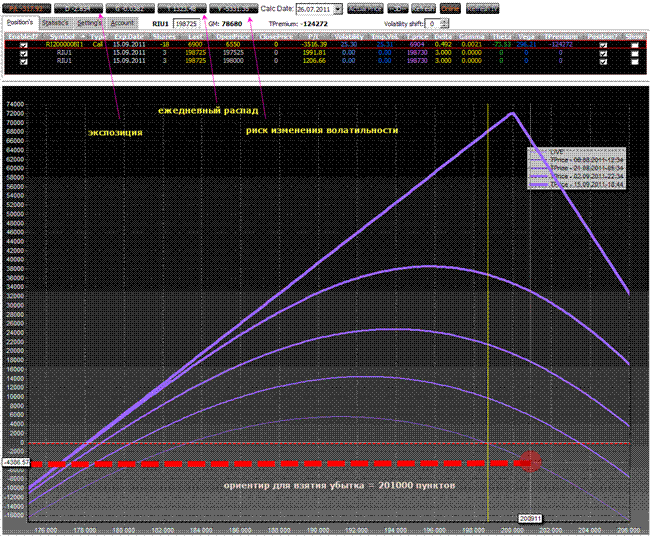
Task: Click the Volatility column header
Action: 349,36
